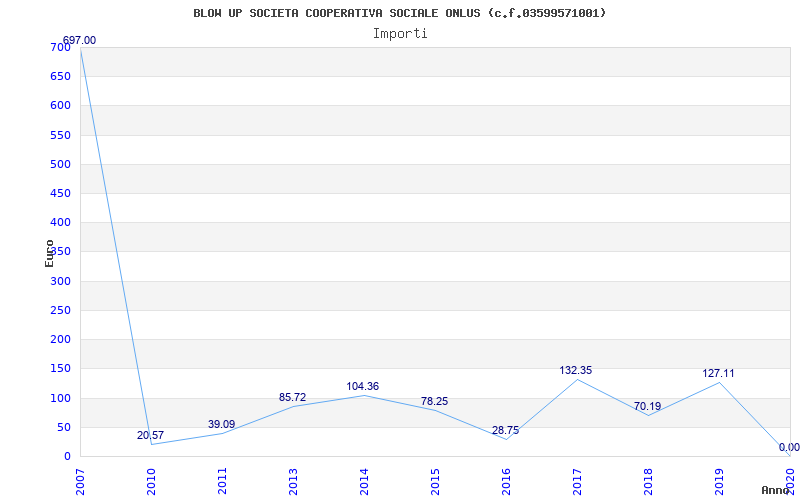The width and height of the screenshot is (800, 500).
Task: Select the 20.57 data point label
Action: (150, 435)
